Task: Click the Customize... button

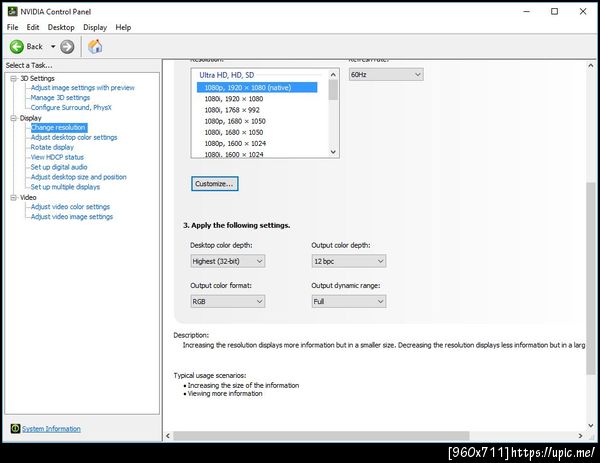Action: (x=215, y=184)
